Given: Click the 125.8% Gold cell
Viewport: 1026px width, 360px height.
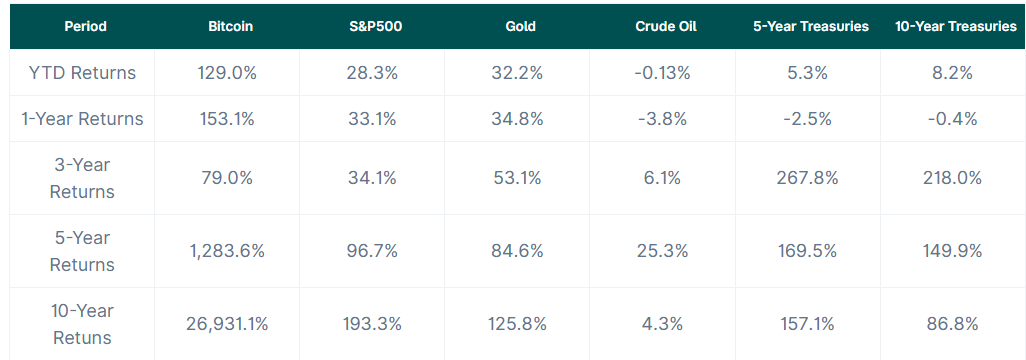Looking at the screenshot, I should 517,324.
